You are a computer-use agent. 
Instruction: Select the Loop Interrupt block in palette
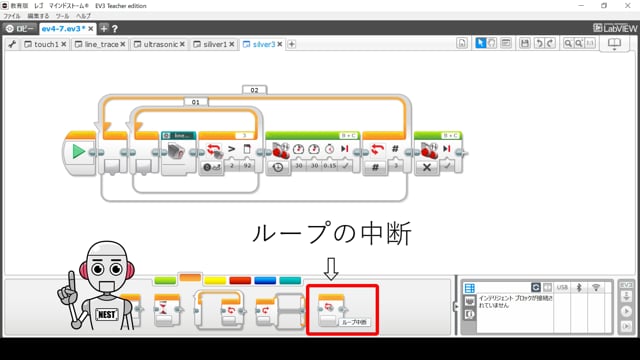pos(331,310)
